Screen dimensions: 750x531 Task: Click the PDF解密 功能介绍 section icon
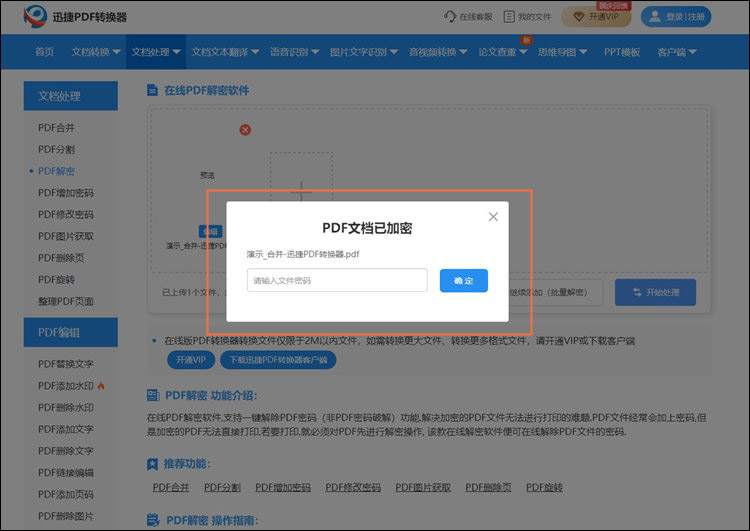tap(153, 395)
